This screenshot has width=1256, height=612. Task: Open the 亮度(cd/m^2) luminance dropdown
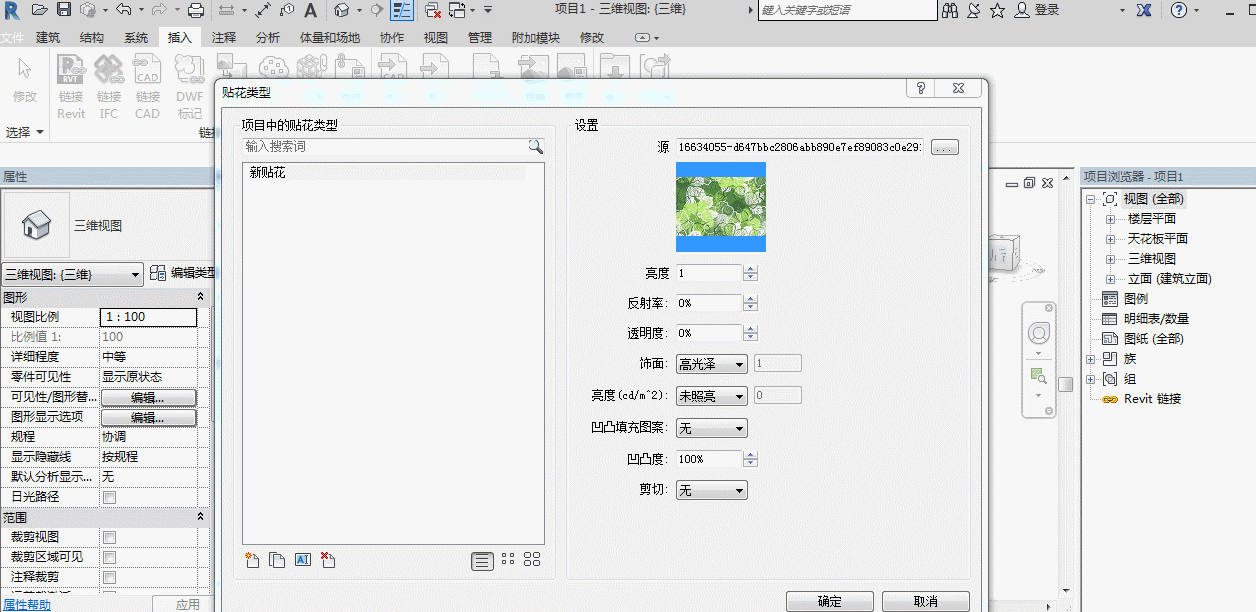pyautogui.click(x=712, y=396)
